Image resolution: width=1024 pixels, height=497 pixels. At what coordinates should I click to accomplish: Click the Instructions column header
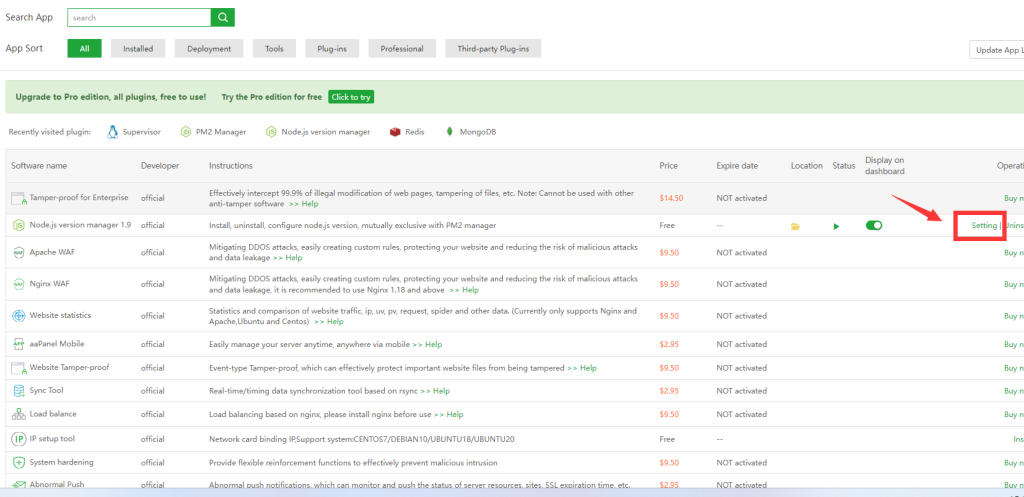231,166
